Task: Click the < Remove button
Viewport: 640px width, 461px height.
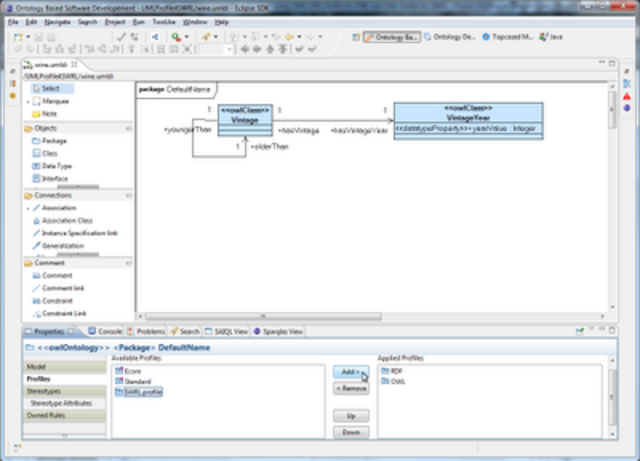Action: coord(351,388)
